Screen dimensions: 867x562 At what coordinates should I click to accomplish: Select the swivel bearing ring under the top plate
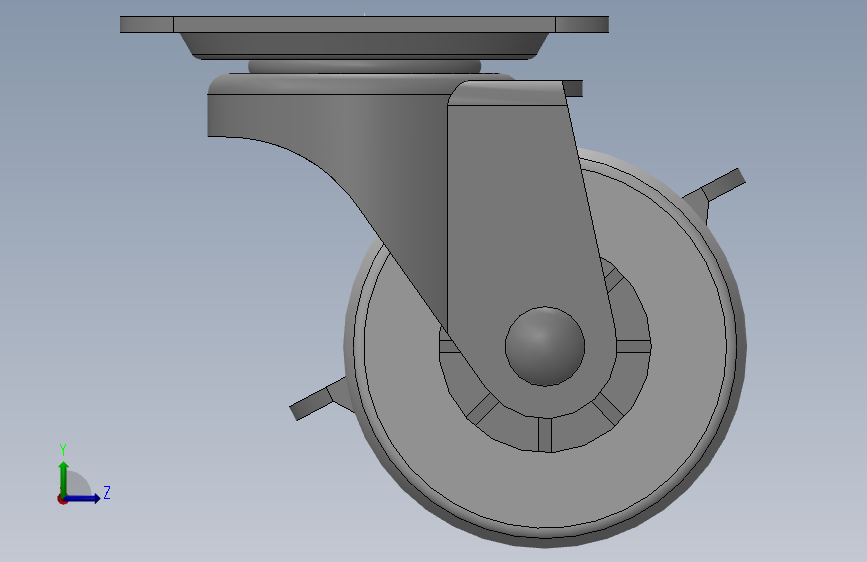[x=364, y=66]
